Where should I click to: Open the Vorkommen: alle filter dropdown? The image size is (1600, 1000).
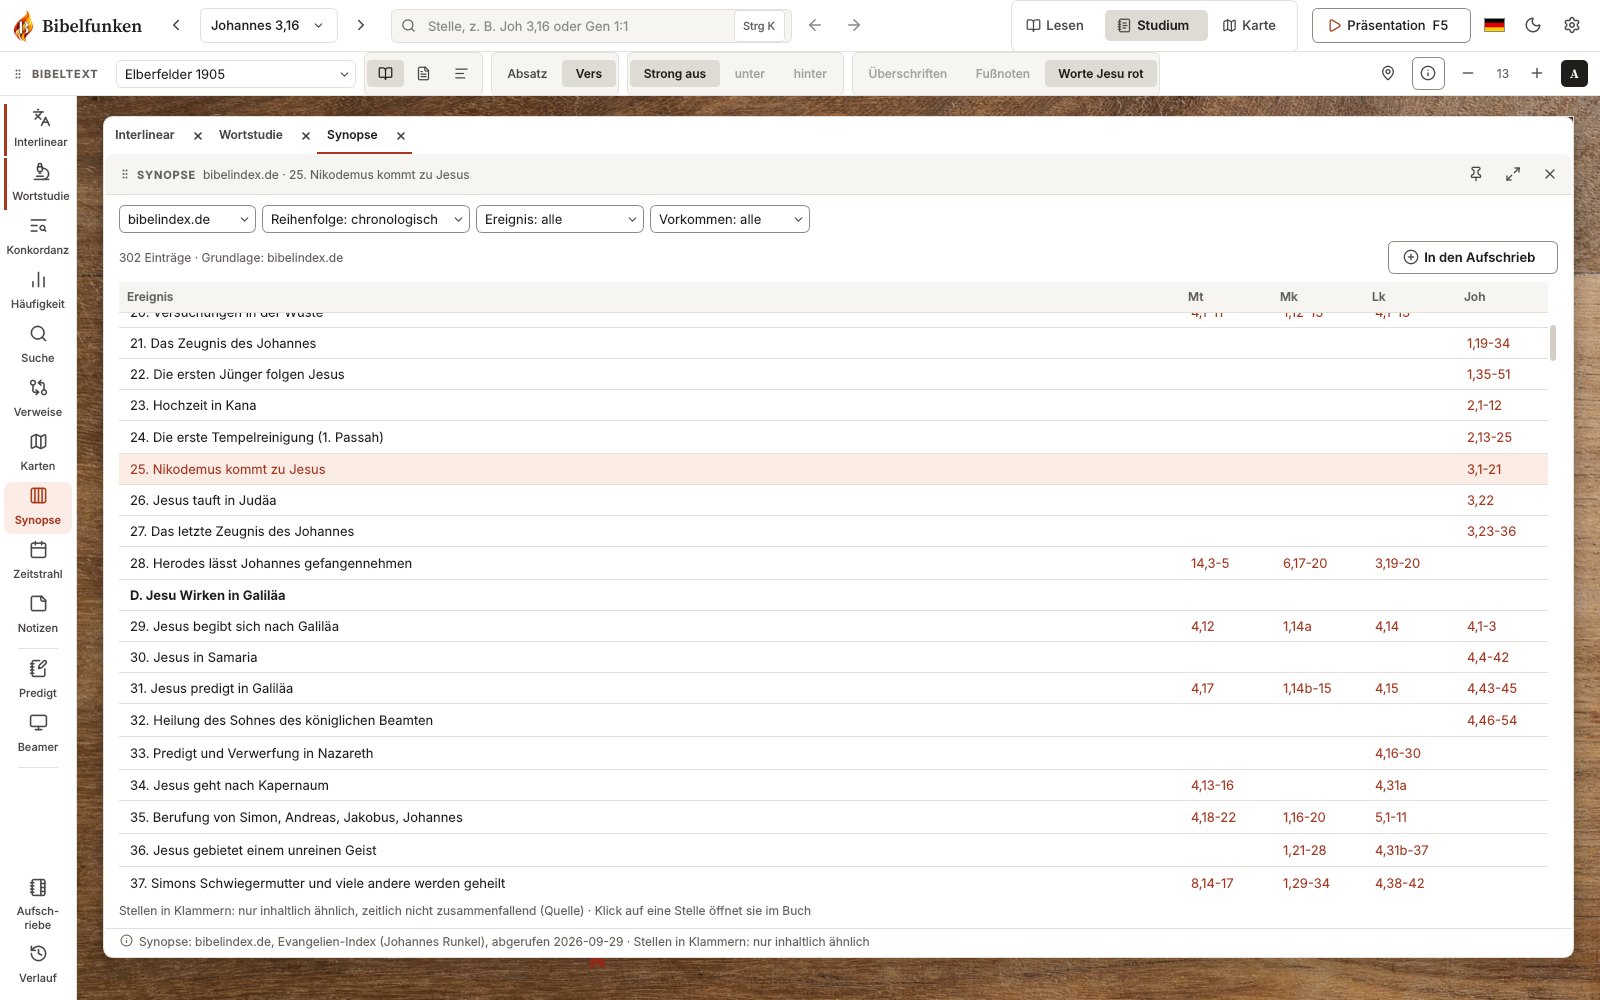click(x=730, y=219)
